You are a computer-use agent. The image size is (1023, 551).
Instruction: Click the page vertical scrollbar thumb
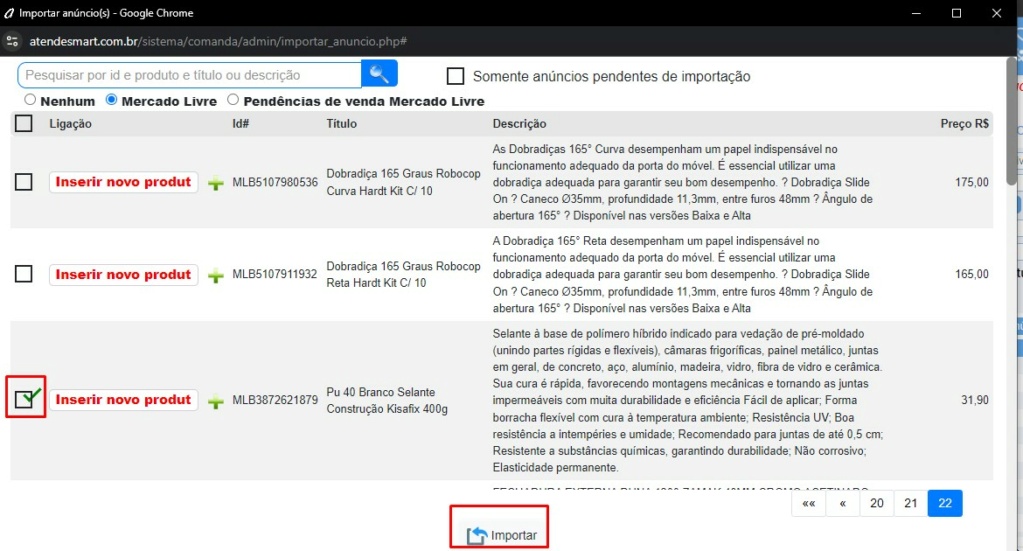(x=1011, y=121)
